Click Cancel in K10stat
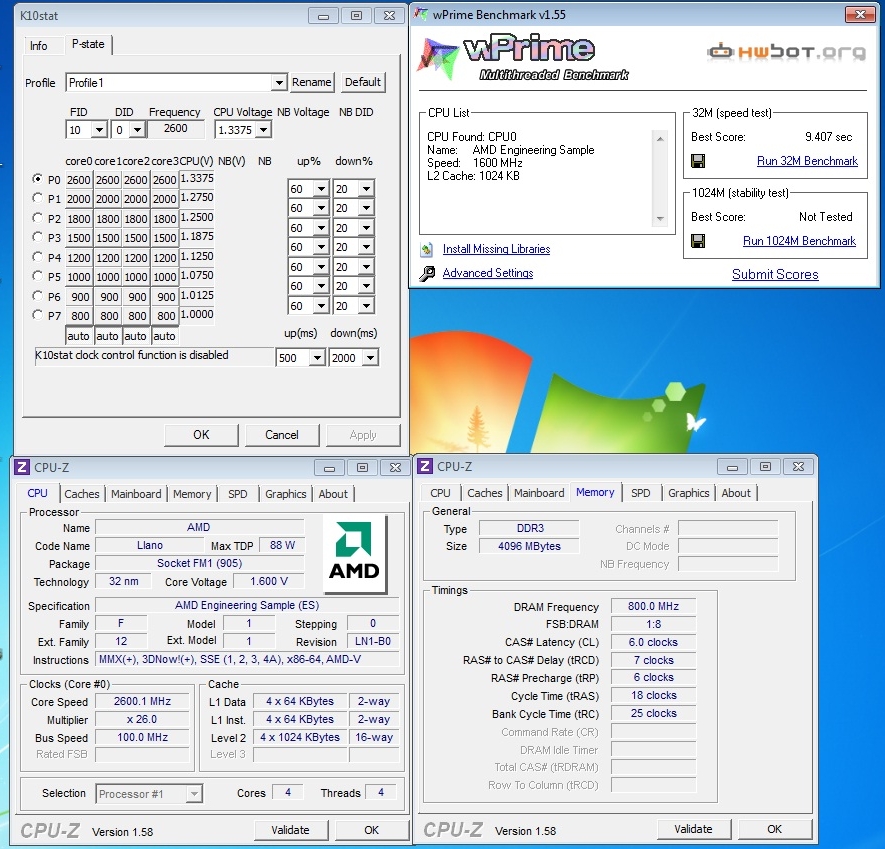 coord(282,435)
